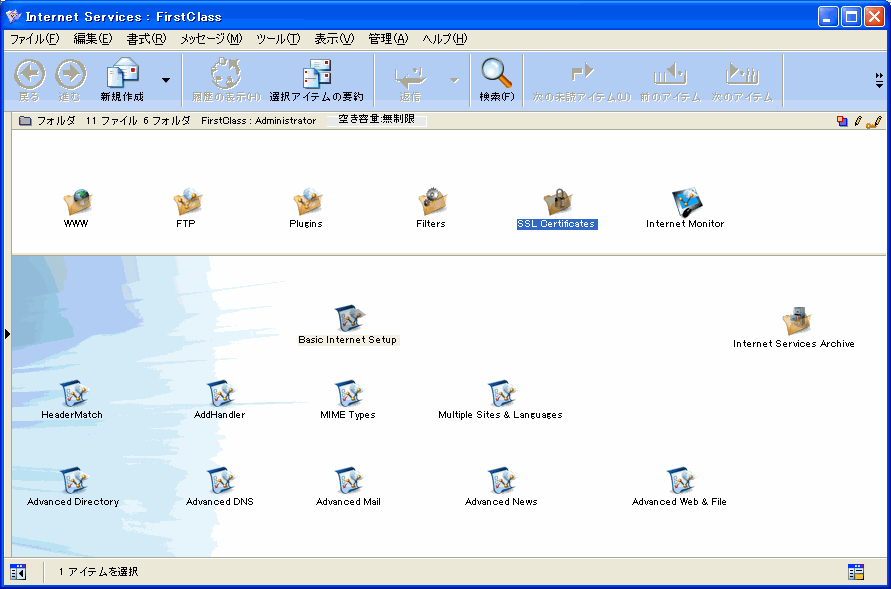Open the Plugins folder icon

click(307, 202)
